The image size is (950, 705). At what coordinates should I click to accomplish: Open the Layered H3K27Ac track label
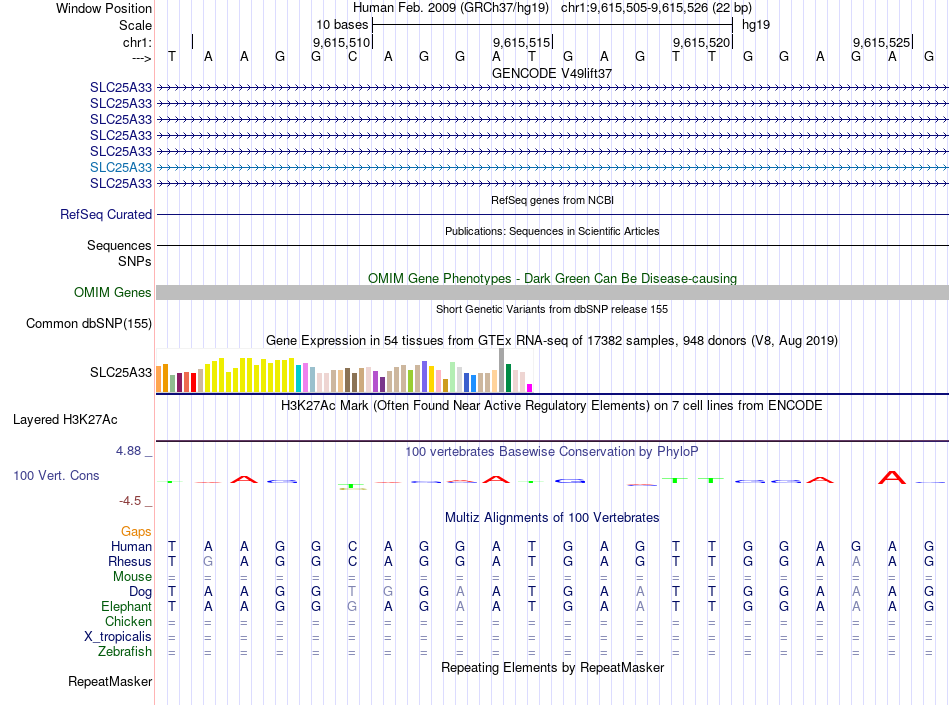click(65, 420)
